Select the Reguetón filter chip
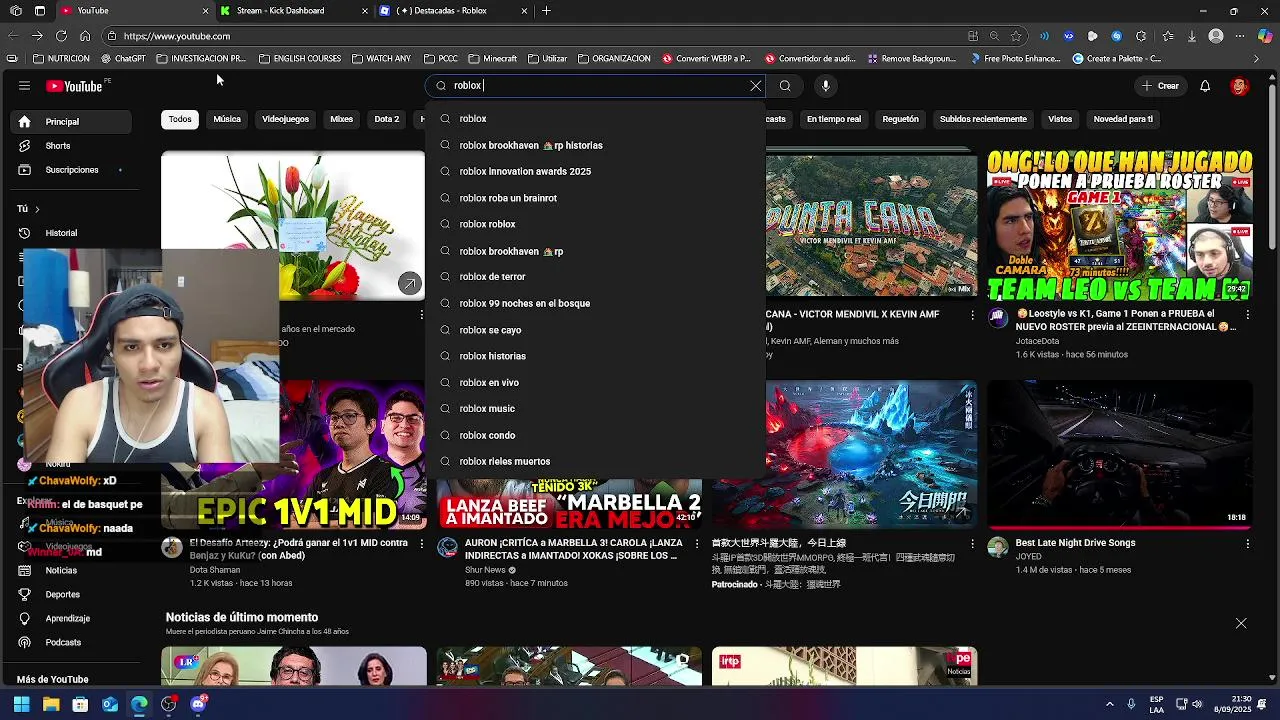The image size is (1280, 720). pyautogui.click(x=900, y=119)
